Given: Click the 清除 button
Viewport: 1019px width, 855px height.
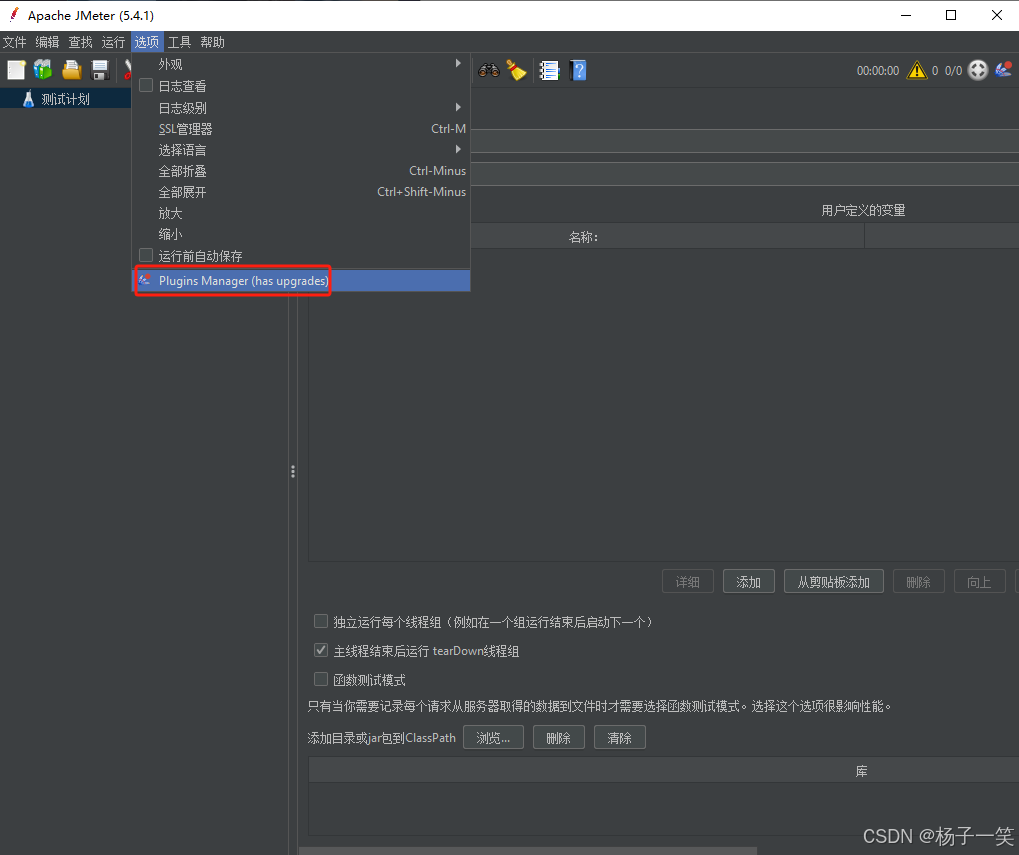Looking at the screenshot, I should click(x=620, y=737).
